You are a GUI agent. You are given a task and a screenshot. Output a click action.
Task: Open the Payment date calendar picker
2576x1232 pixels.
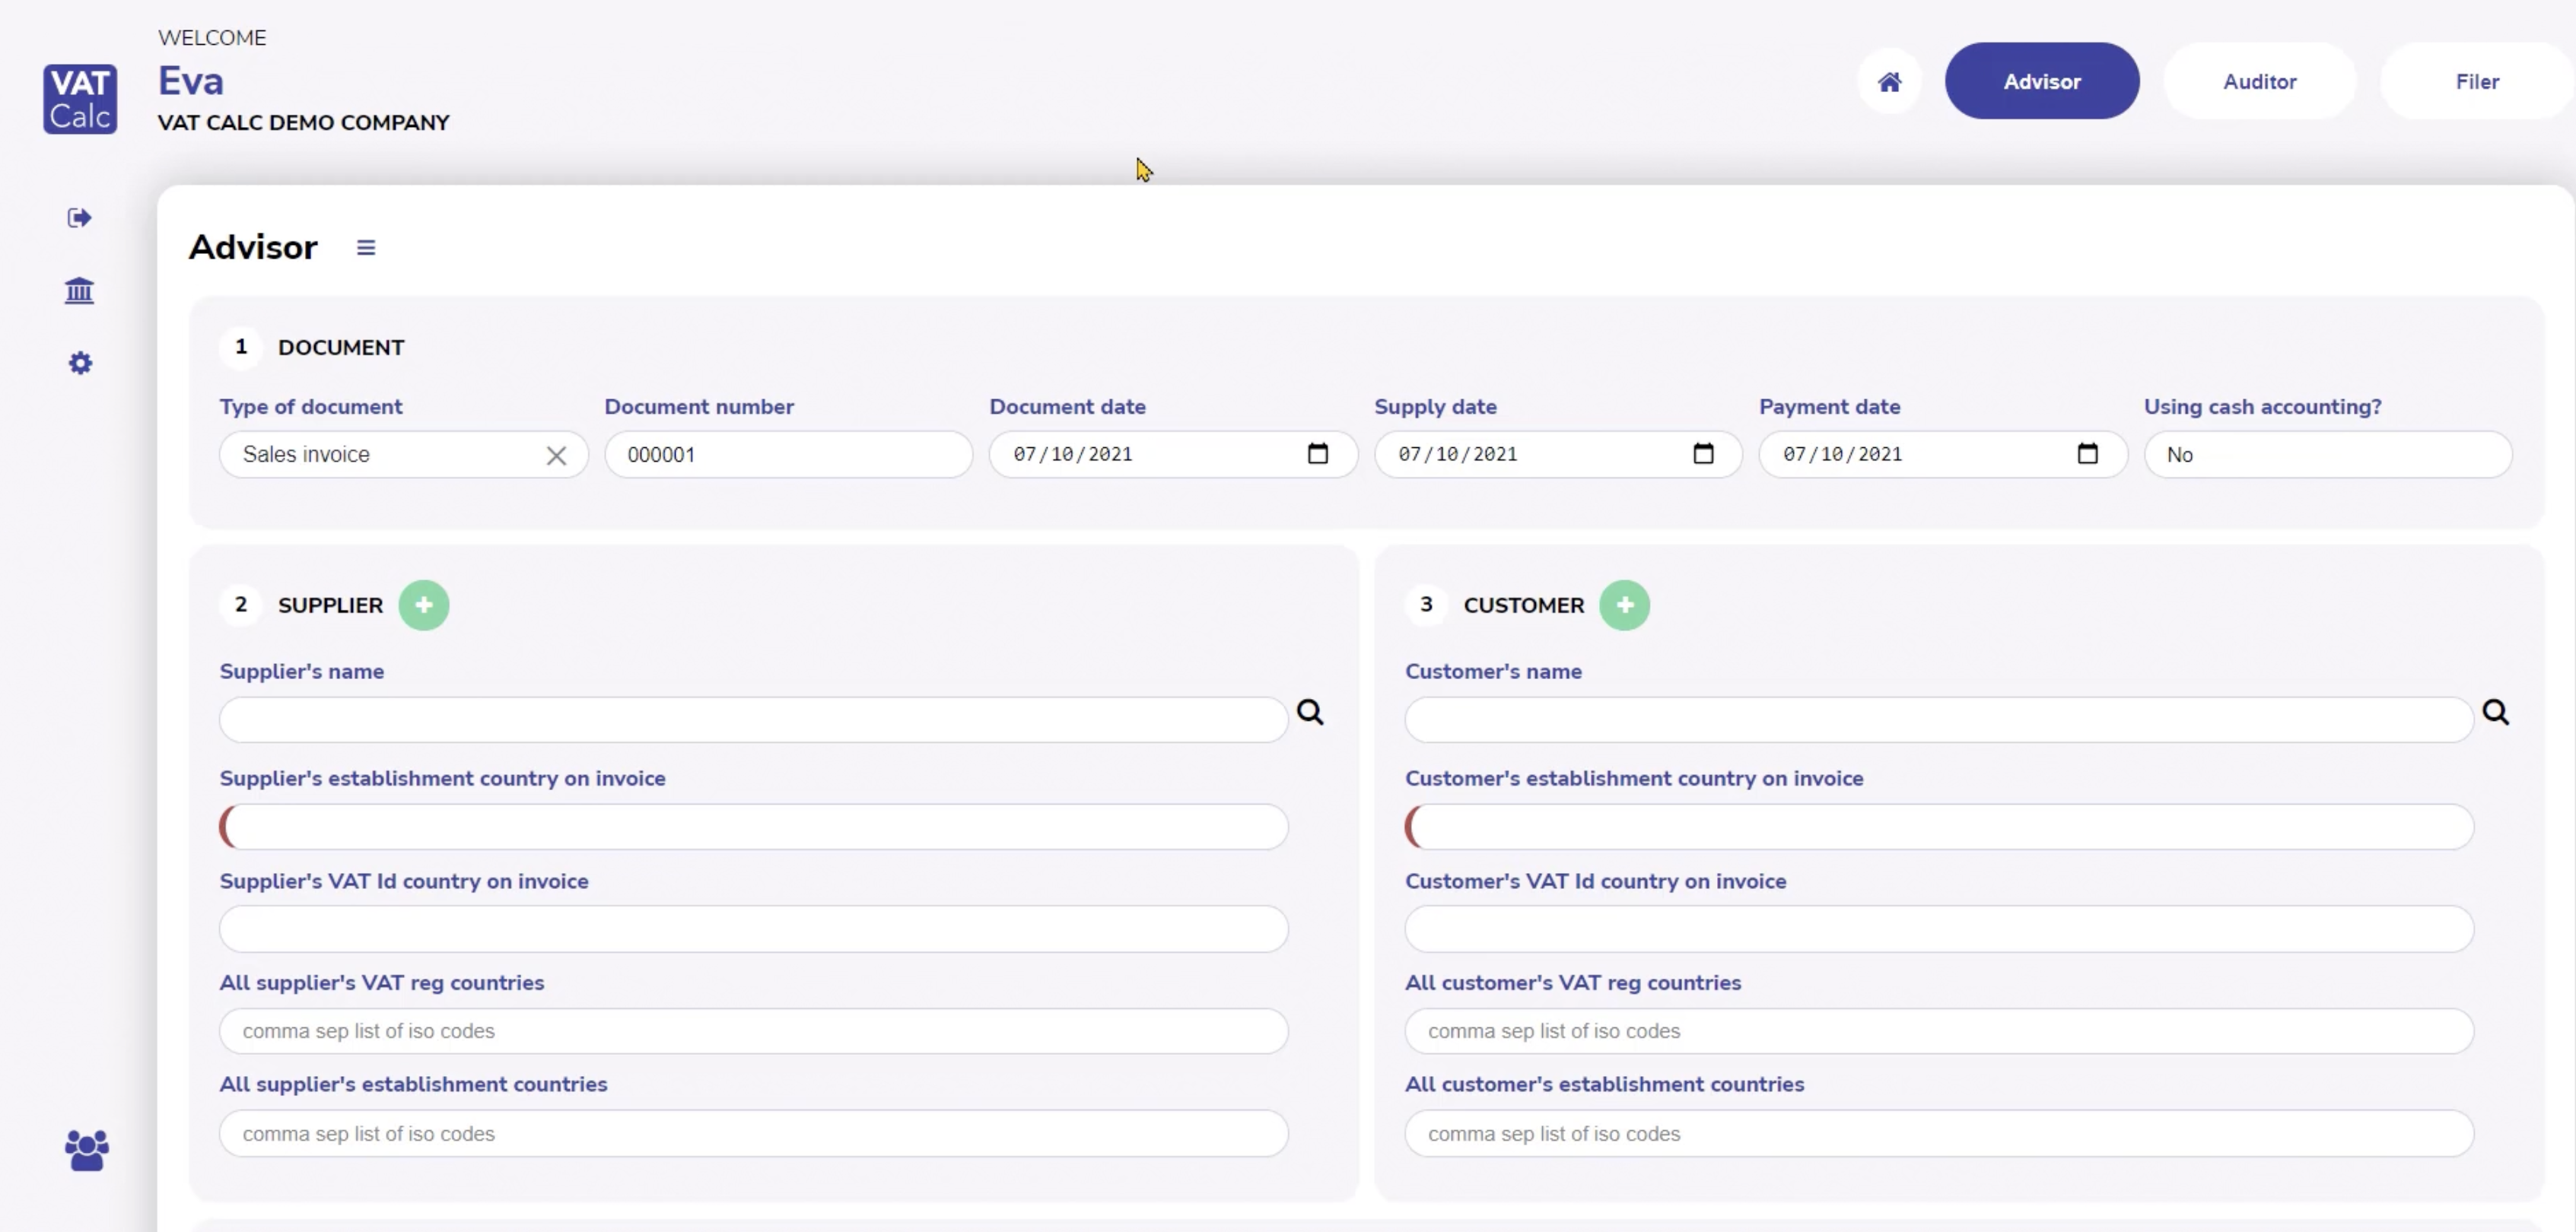[x=2088, y=454]
